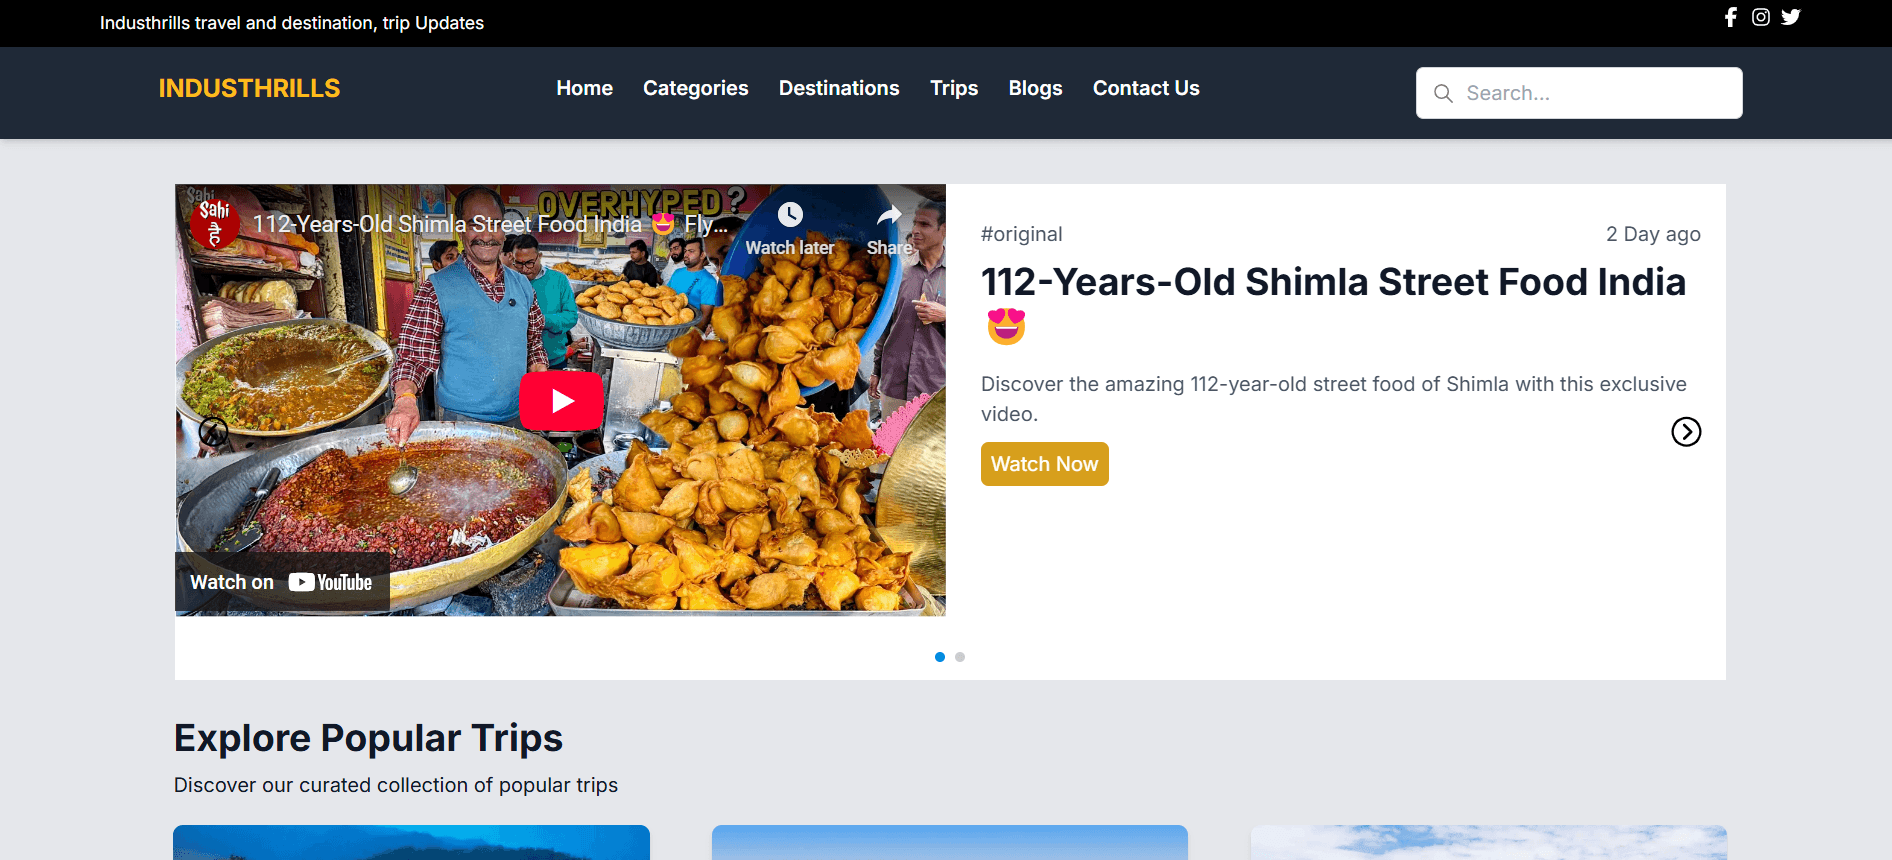
Task: Open the Instagram social icon
Action: 1761,17
